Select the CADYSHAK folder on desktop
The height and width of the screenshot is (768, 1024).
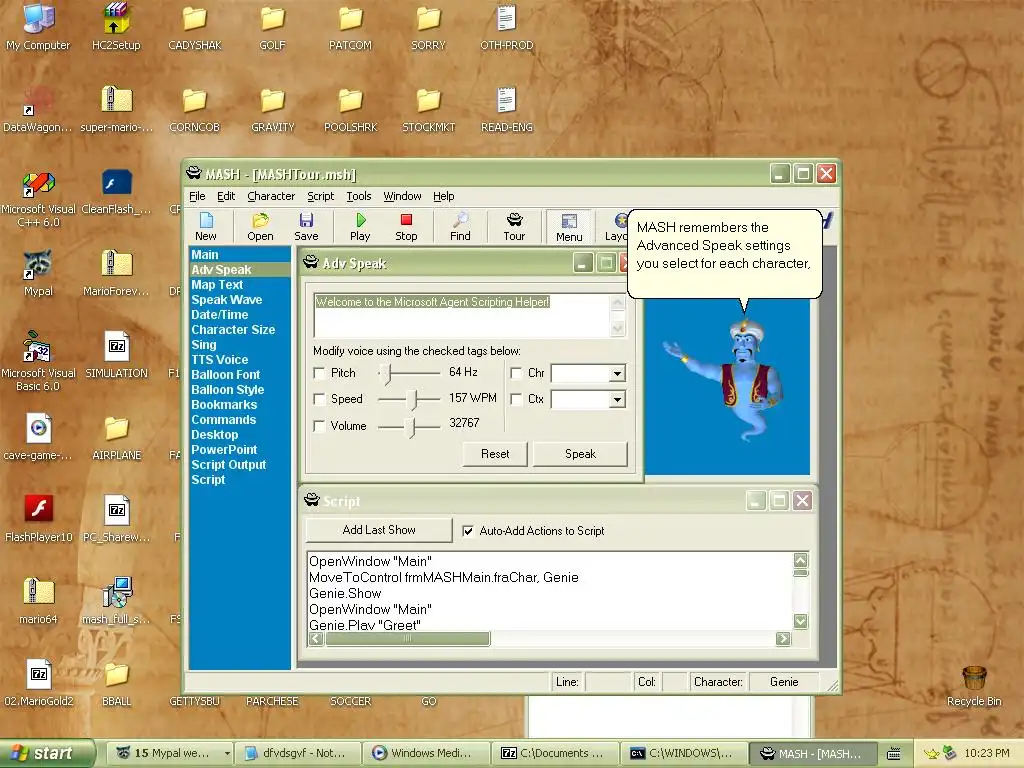pyautogui.click(x=195, y=26)
